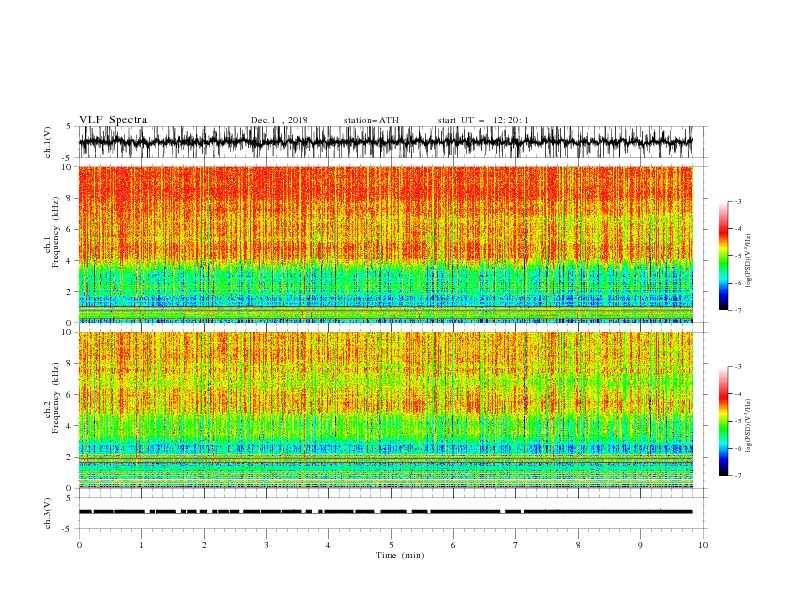Image resolution: width=792 pixels, height=612 pixels.
Task: Click the ch.2 color bar's log(PSD) label
Action: click(749, 426)
